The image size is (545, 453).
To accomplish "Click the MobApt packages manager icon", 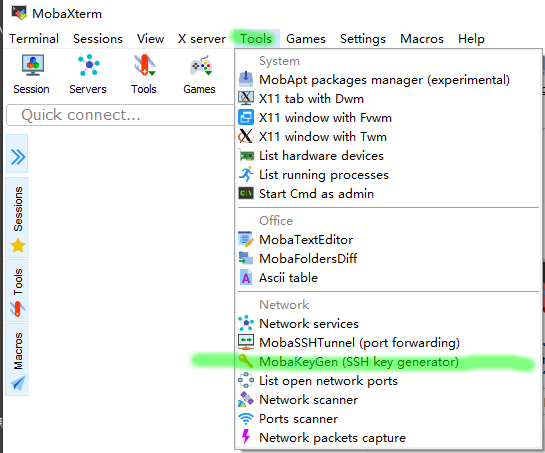I will pos(246,80).
